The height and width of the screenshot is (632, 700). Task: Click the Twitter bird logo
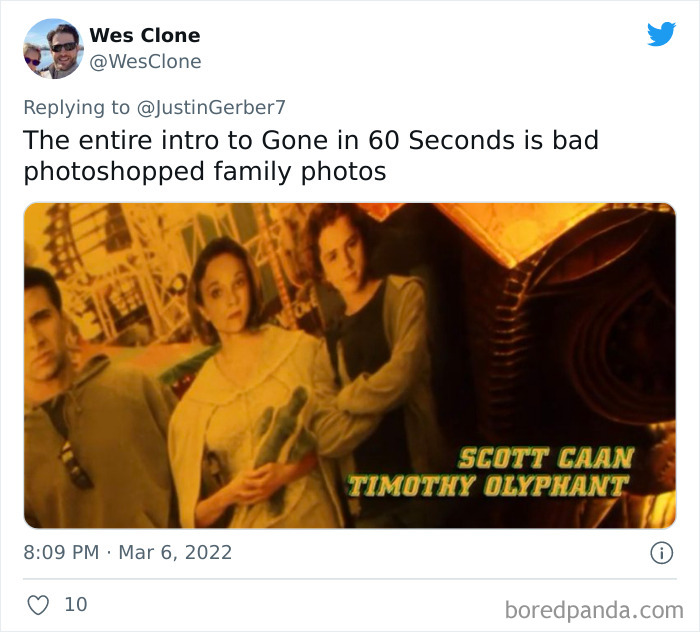click(661, 33)
